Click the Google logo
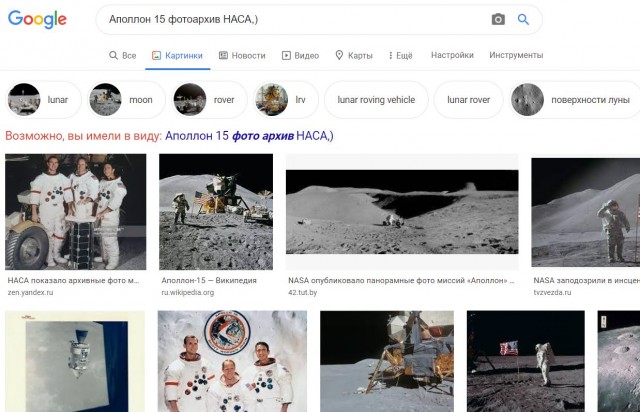This screenshot has width=640, height=412. tap(37, 19)
